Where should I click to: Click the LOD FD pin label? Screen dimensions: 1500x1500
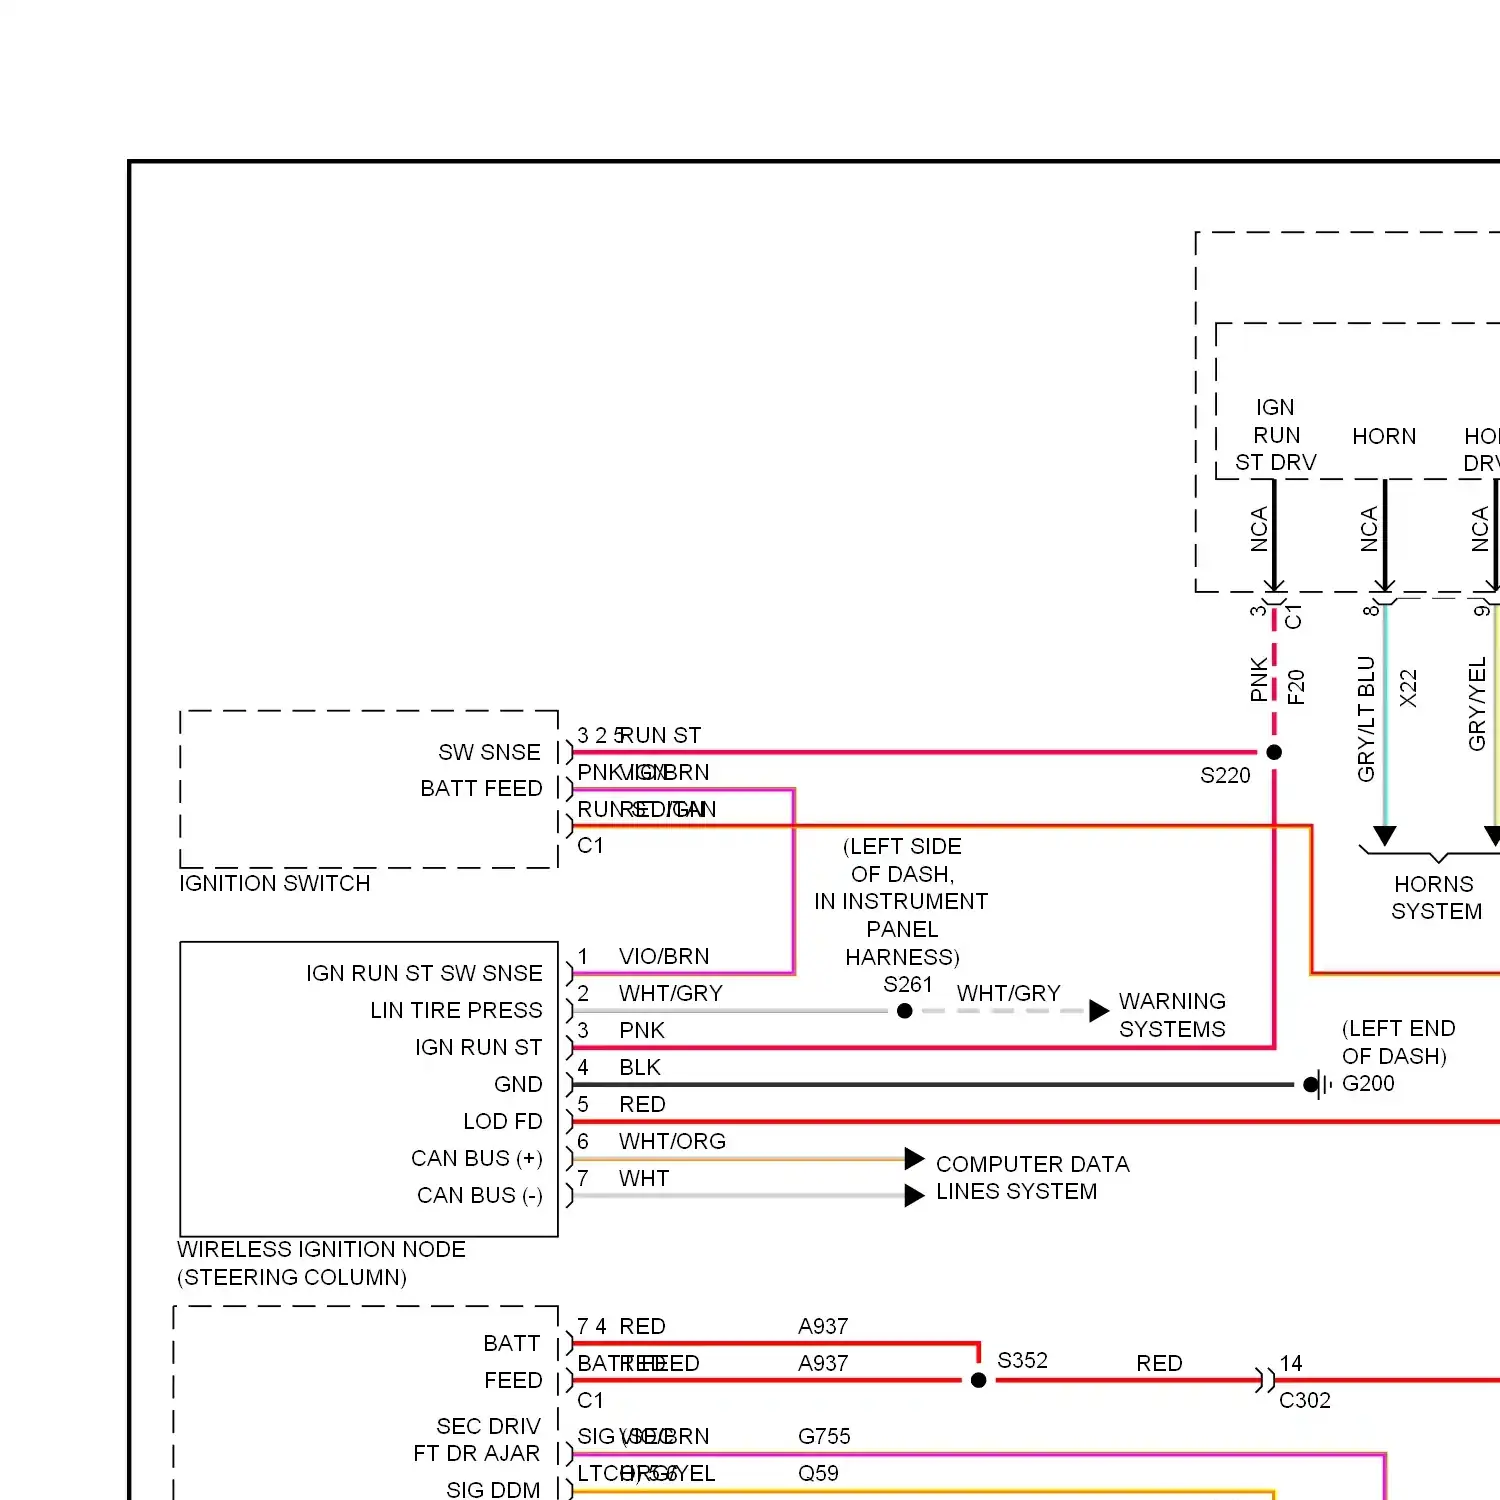[502, 1121]
